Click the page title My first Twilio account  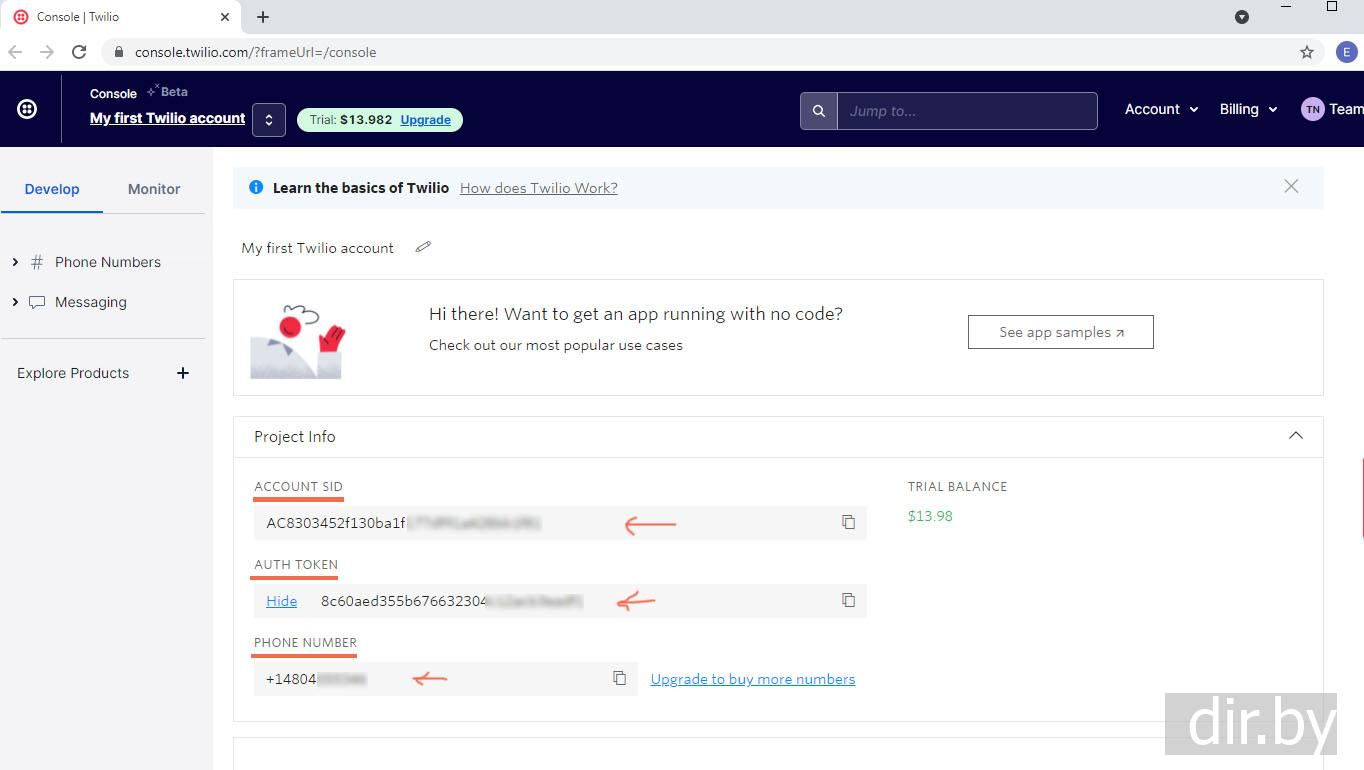pyautogui.click(x=318, y=248)
